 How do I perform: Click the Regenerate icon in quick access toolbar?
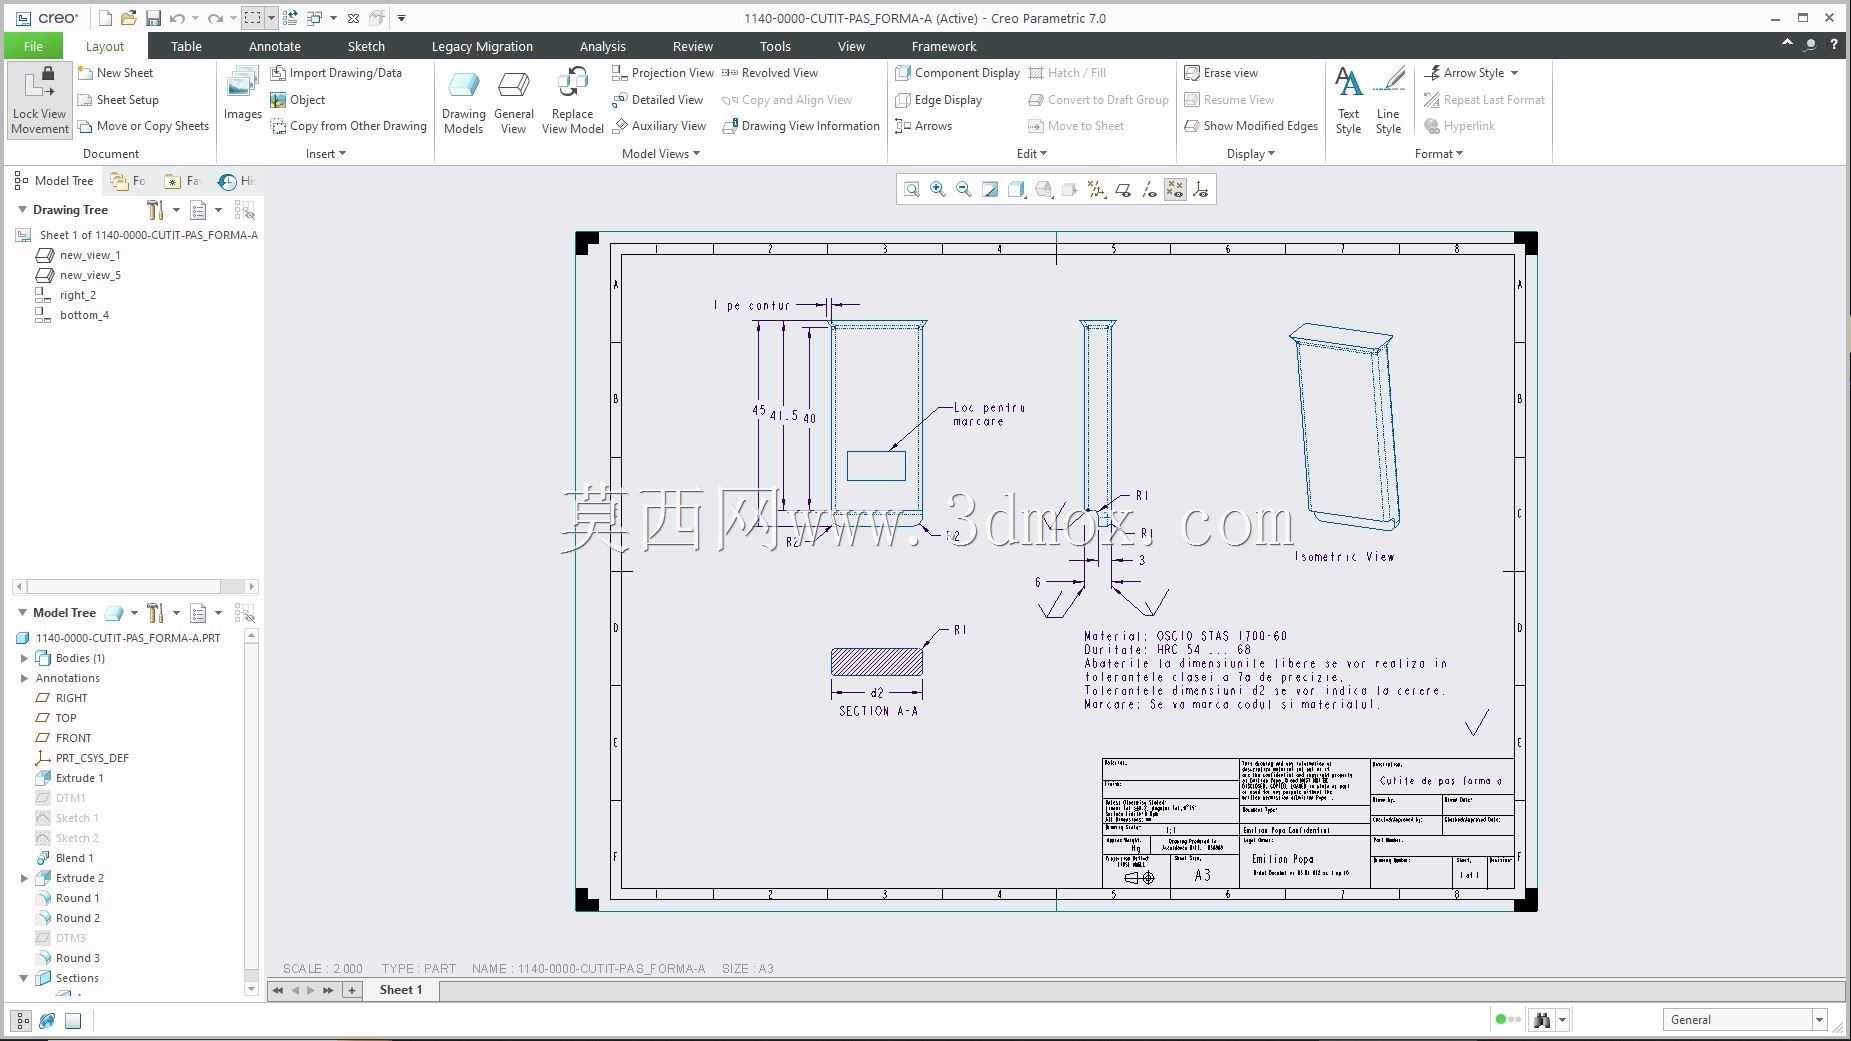pos(290,18)
